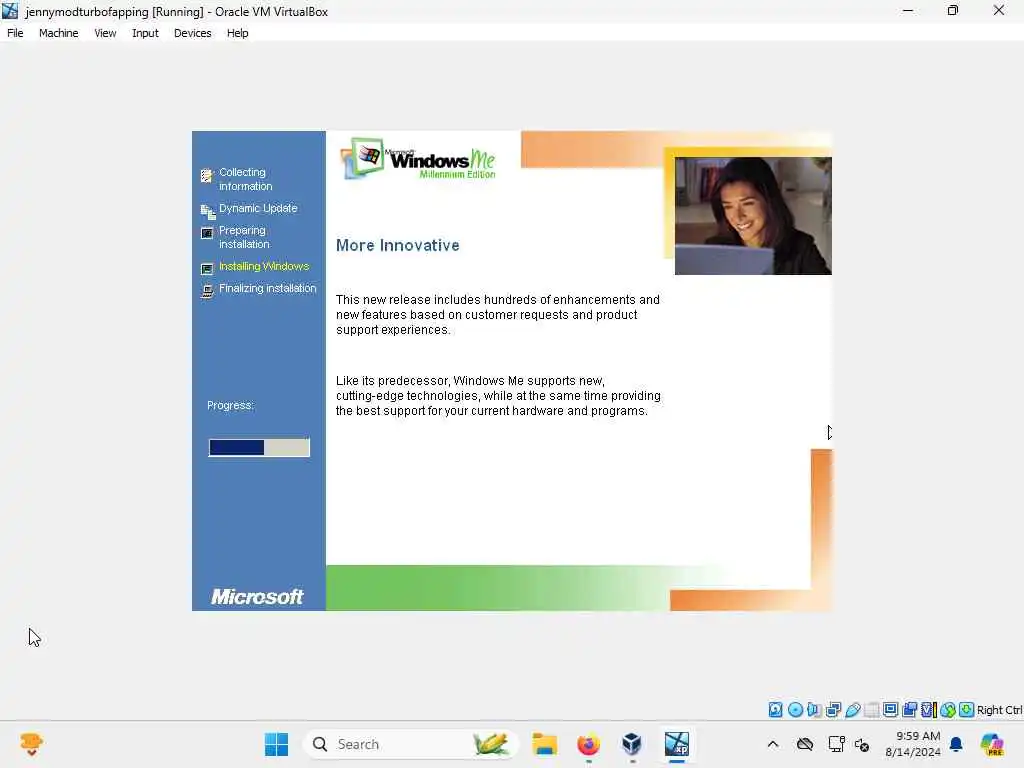Click the Dynamic Update step text
The height and width of the screenshot is (768, 1024).
[x=258, y=208]
